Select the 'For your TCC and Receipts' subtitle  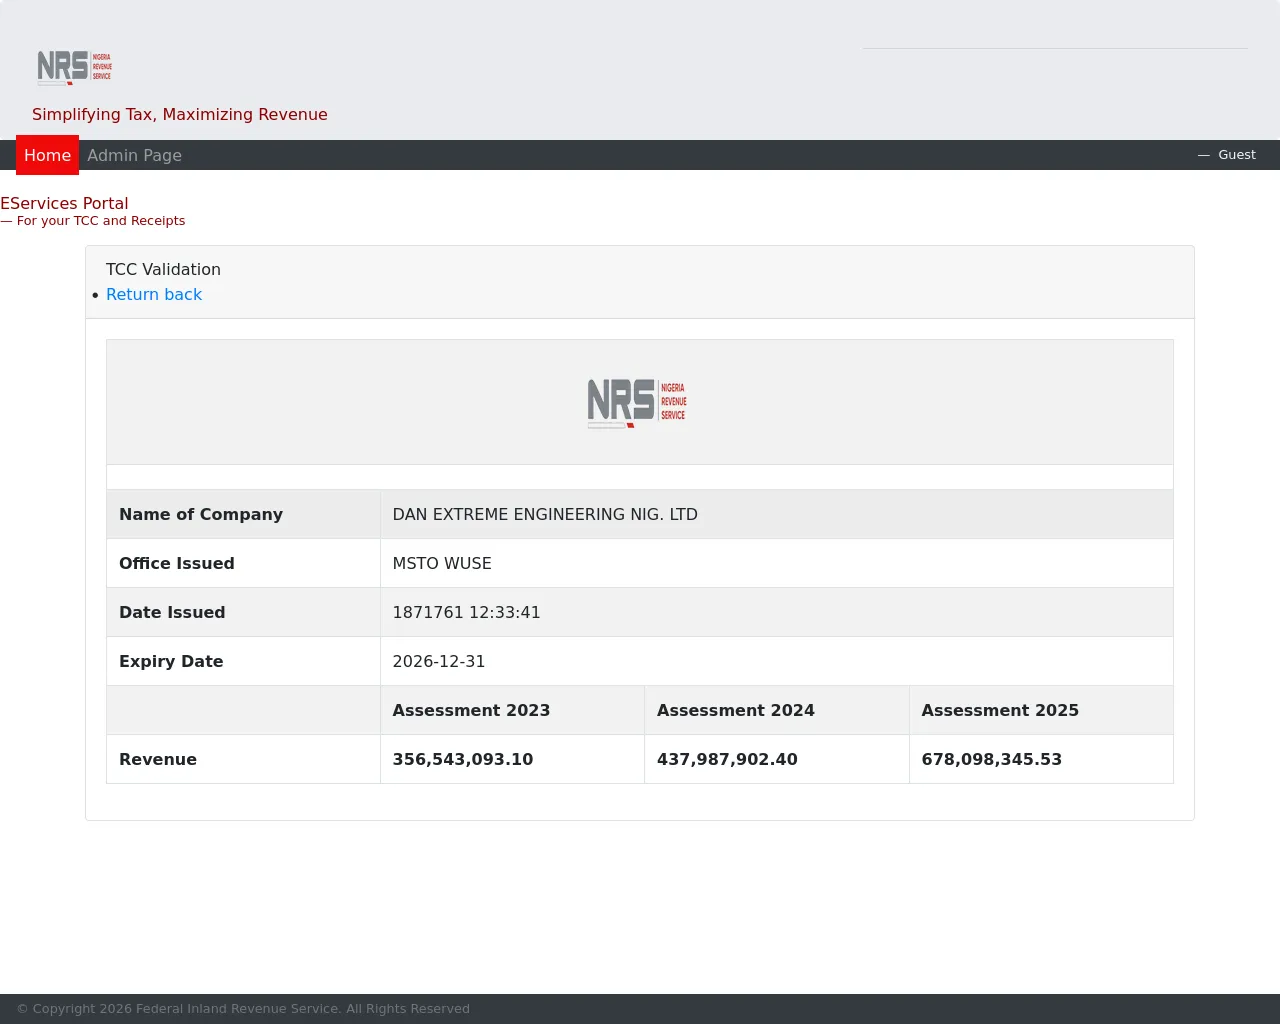click(101, 221)
